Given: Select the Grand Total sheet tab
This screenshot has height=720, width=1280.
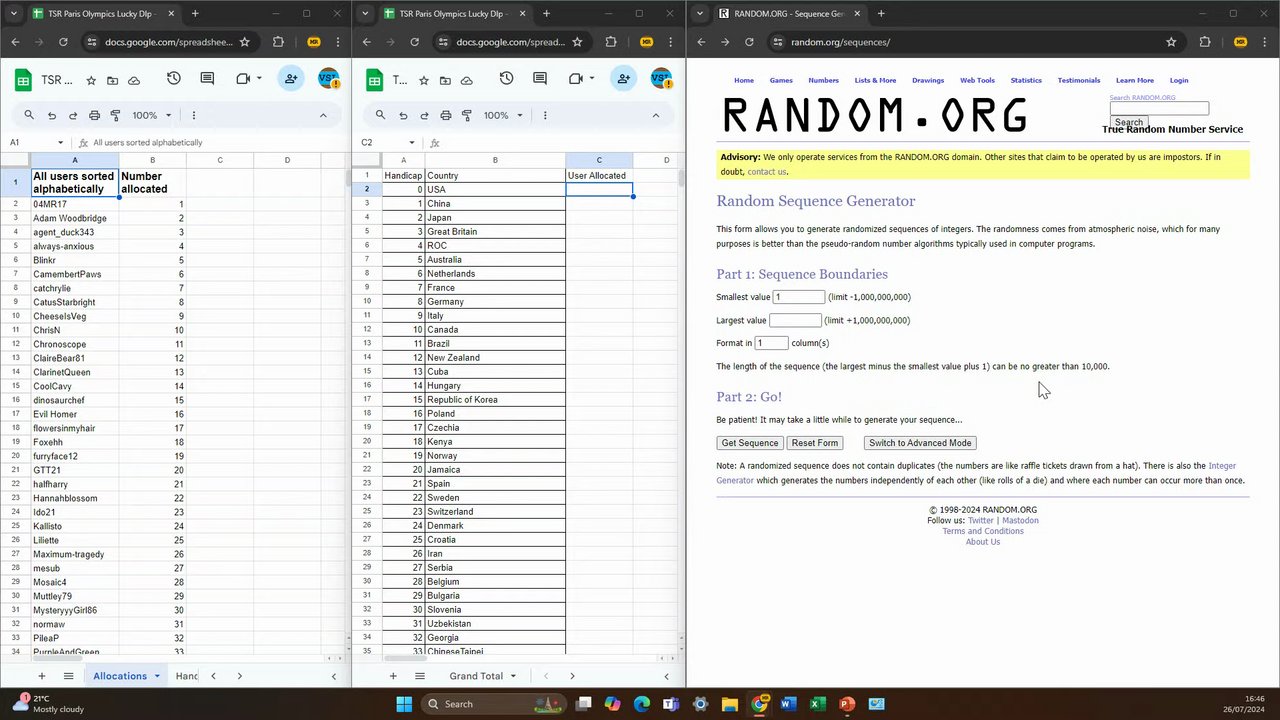Looking at the screenshot, I should coord(476,676).
